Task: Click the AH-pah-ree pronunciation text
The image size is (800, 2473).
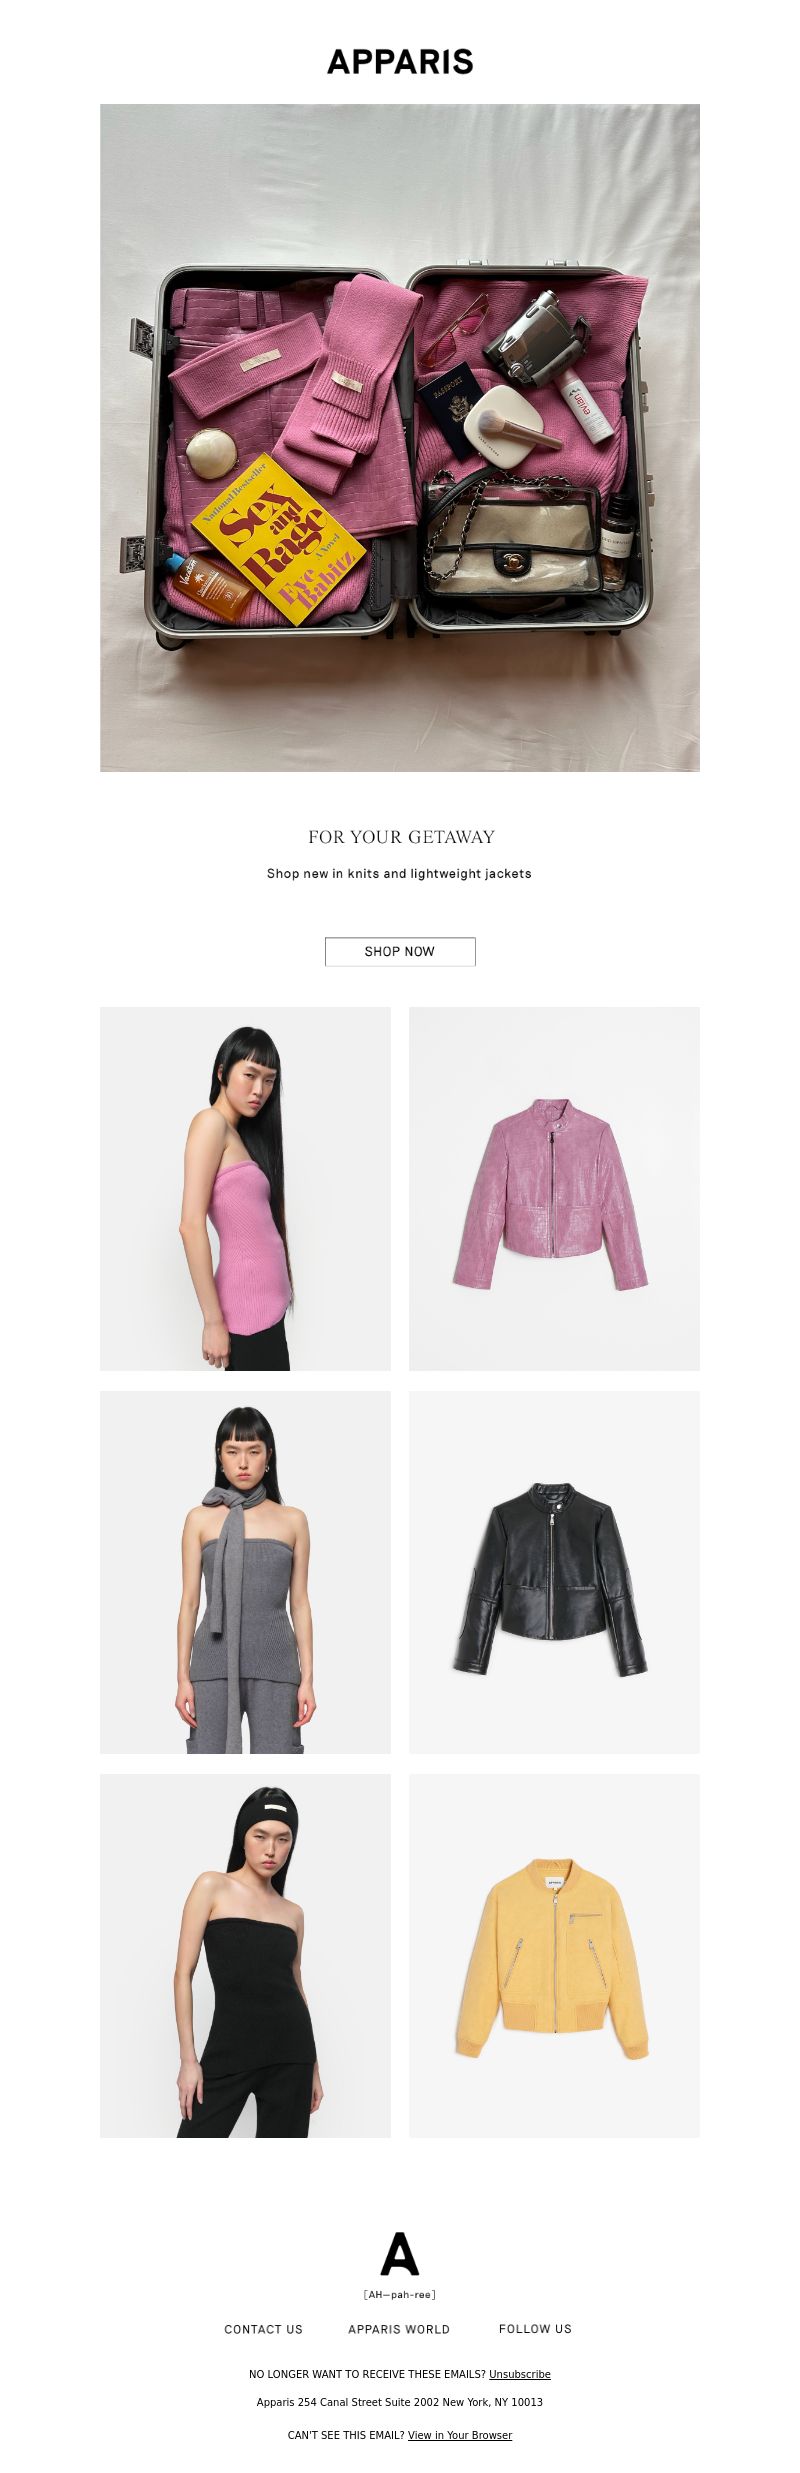Action: pos(400,2295)
